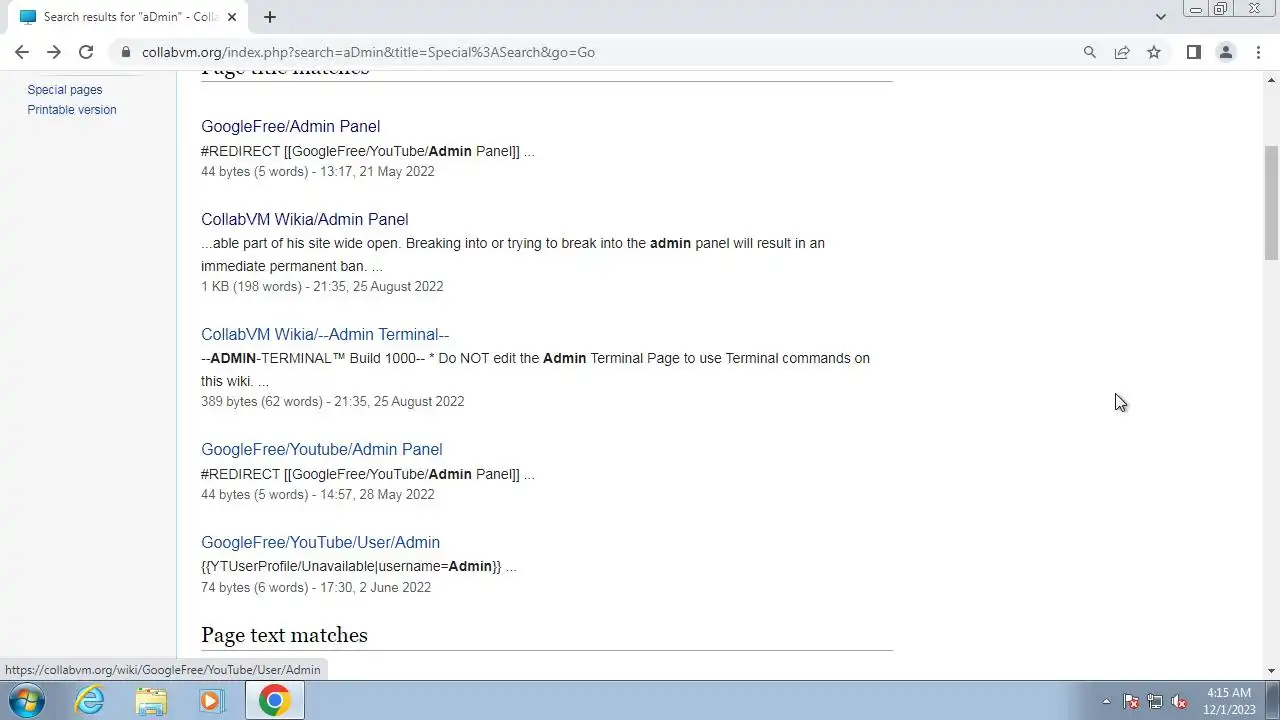Click the scrollbar up arrow
The width and height of the screenshot is (1280, 720).
1271,78
